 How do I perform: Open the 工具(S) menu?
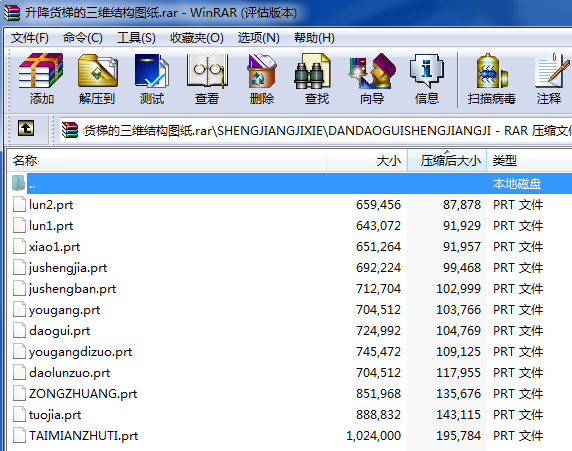[x=136, y=38]
